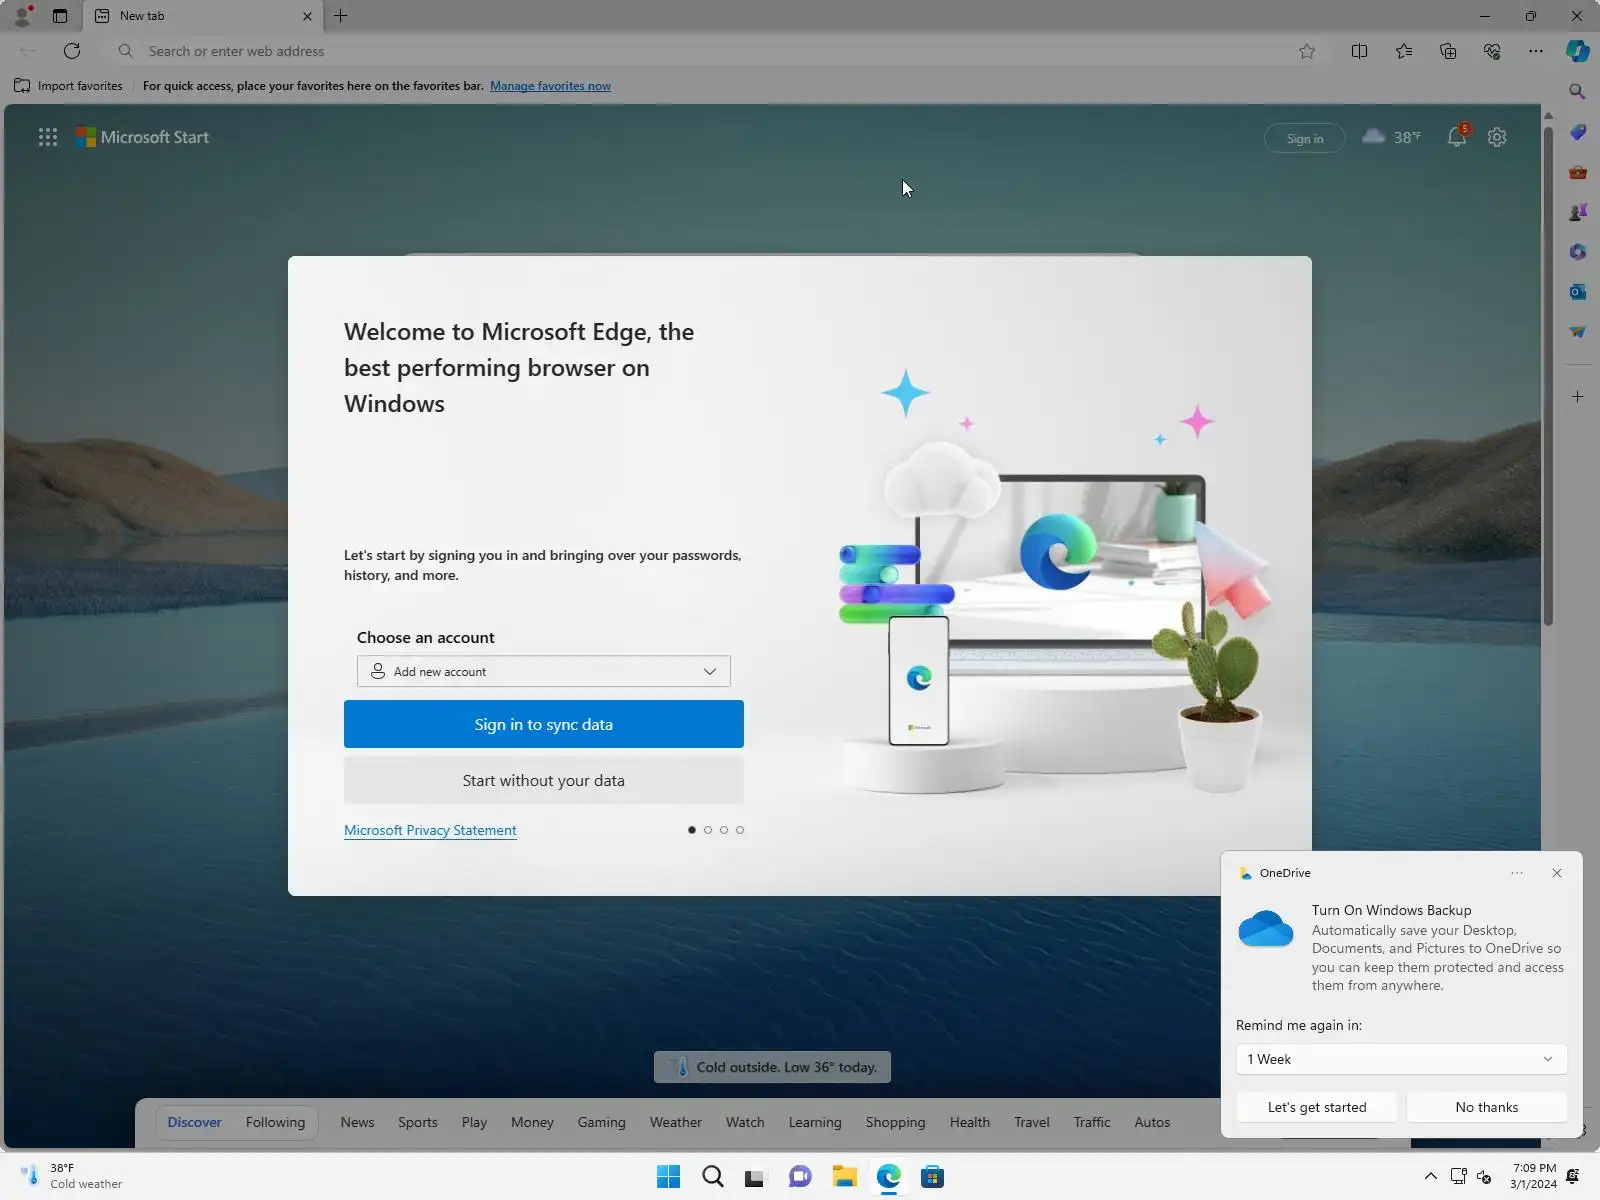Image resolution: width=1600 pixels, height=1200 pixels.
Task: Click Sign in on Microsoft Start
Action: pos(1304,138)
